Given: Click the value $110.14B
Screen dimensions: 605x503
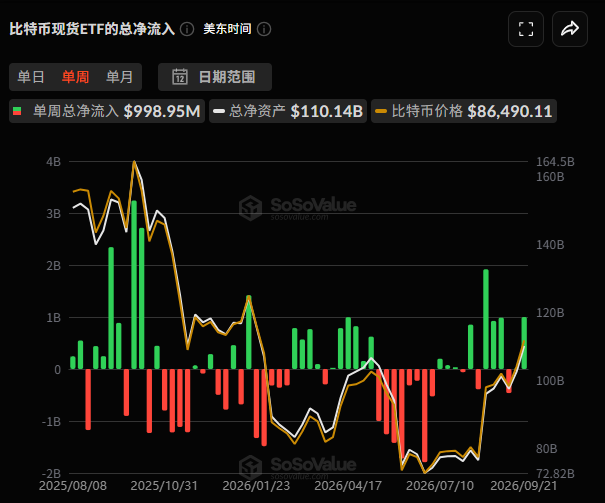Looking at the screenshot, I should point(327,111).
